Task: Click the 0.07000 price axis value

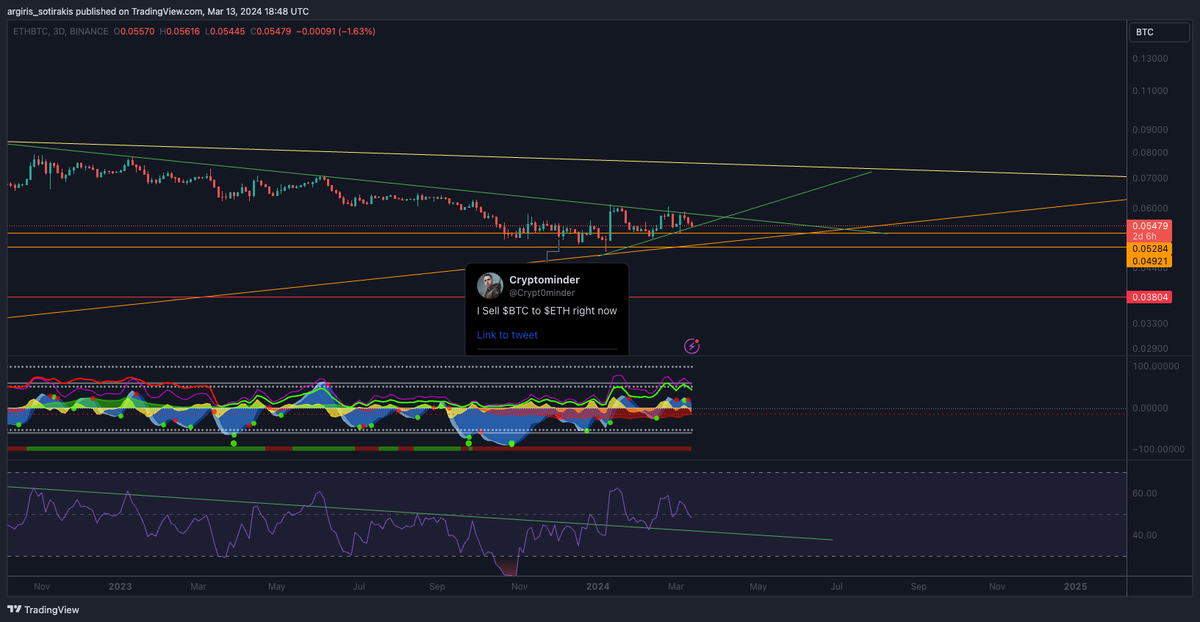Action: click(1148, 178)
